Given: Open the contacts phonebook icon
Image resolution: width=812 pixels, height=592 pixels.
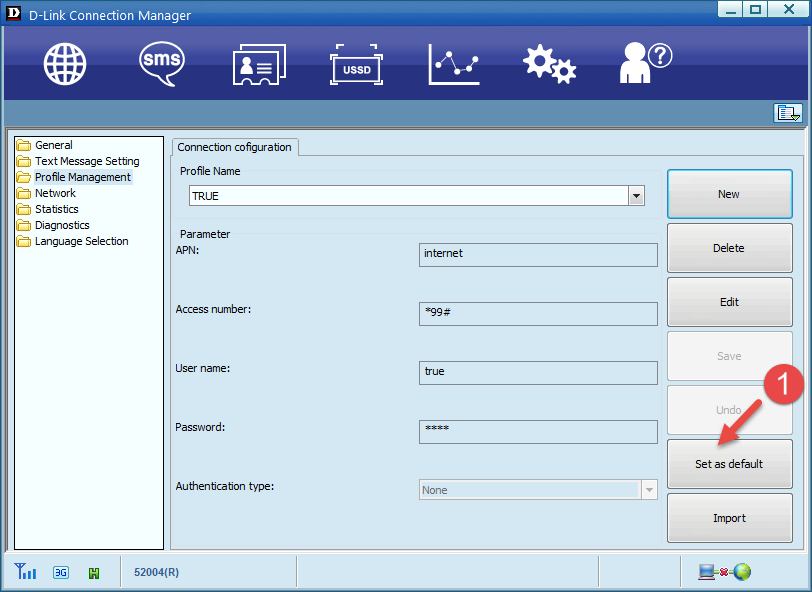Looking at the screenshot, I should [x=259, y=64].
